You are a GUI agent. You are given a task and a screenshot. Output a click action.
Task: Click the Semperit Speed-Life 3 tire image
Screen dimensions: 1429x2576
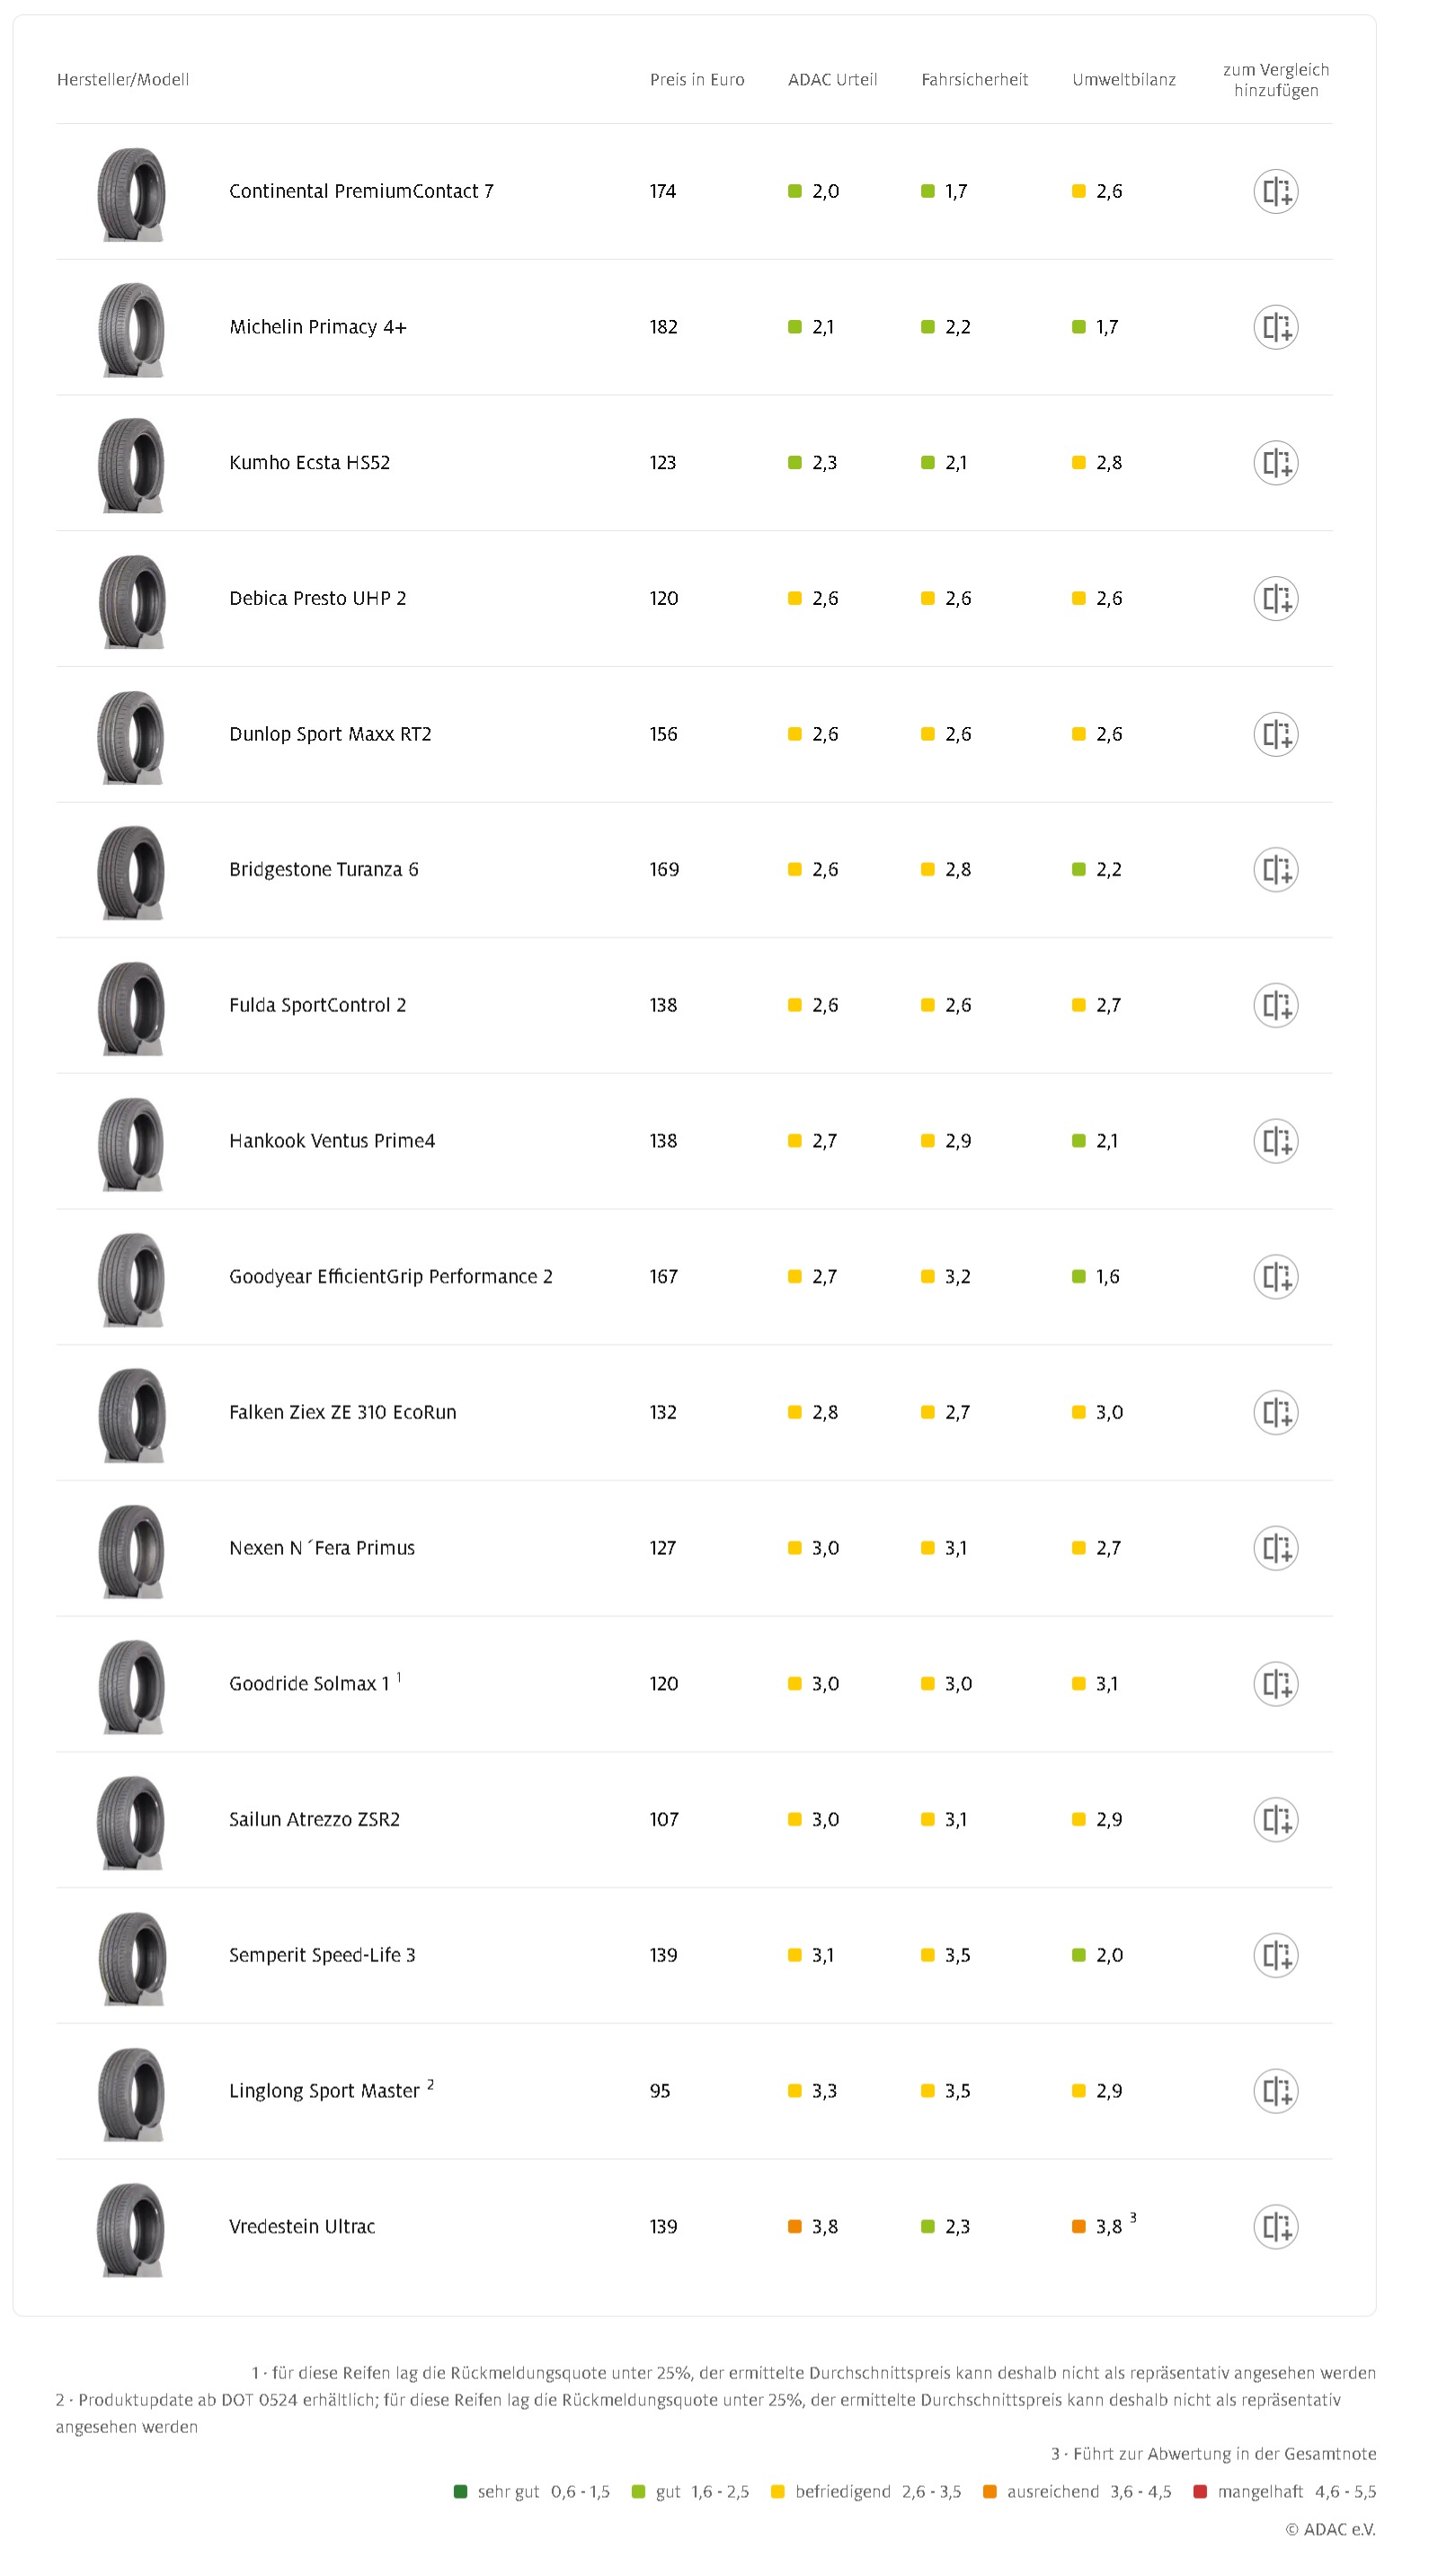(x=131, y=1957)
